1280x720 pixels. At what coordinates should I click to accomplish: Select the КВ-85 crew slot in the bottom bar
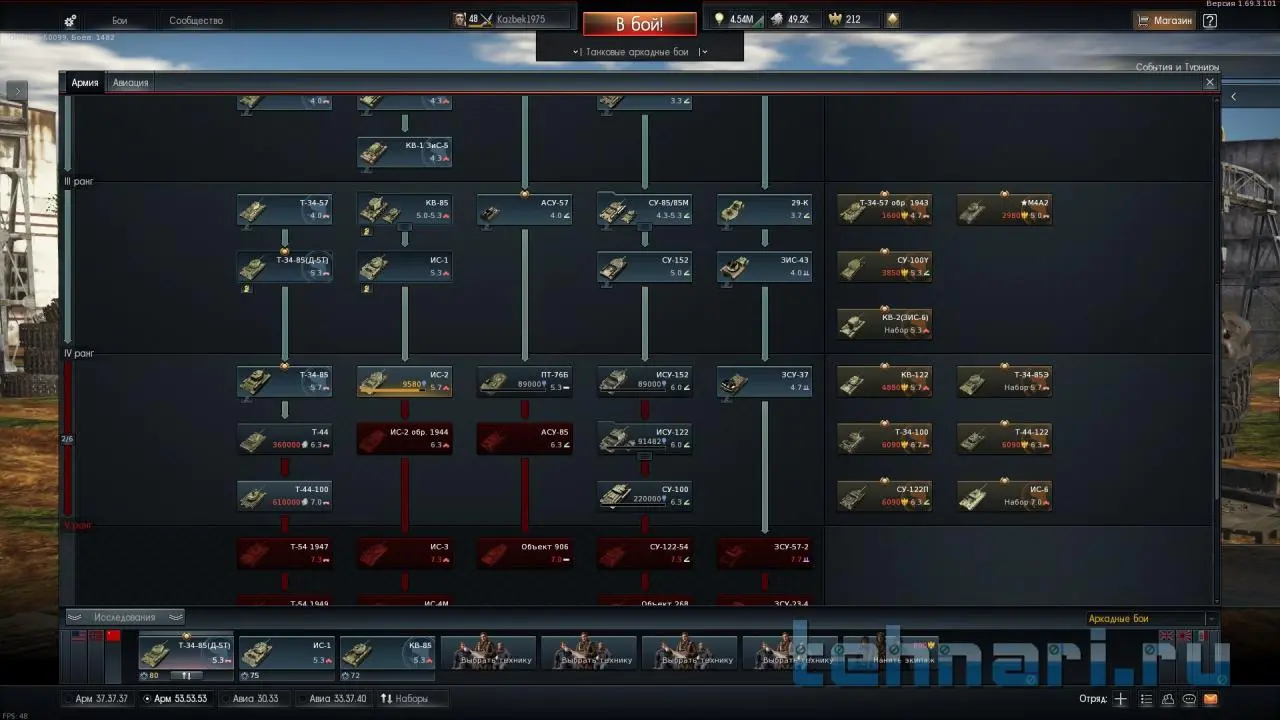point(387,653)
